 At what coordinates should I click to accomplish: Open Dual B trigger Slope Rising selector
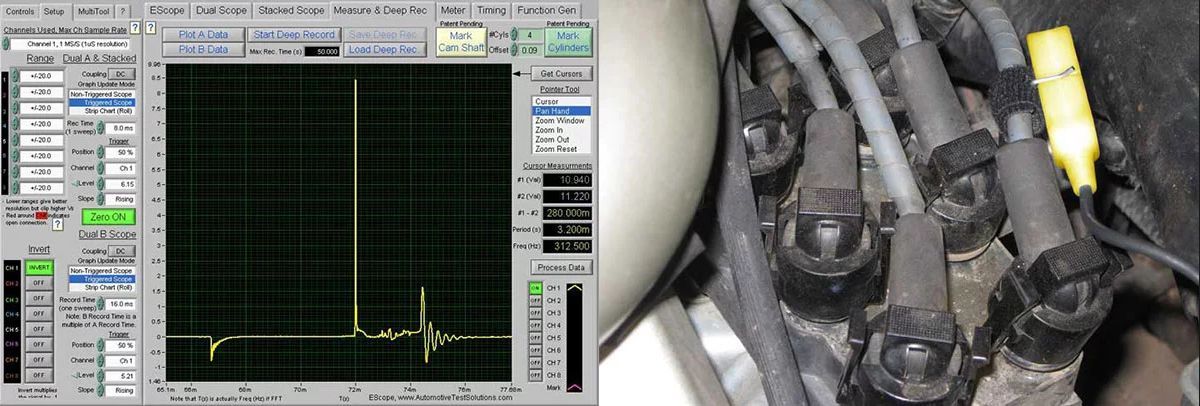119,389
